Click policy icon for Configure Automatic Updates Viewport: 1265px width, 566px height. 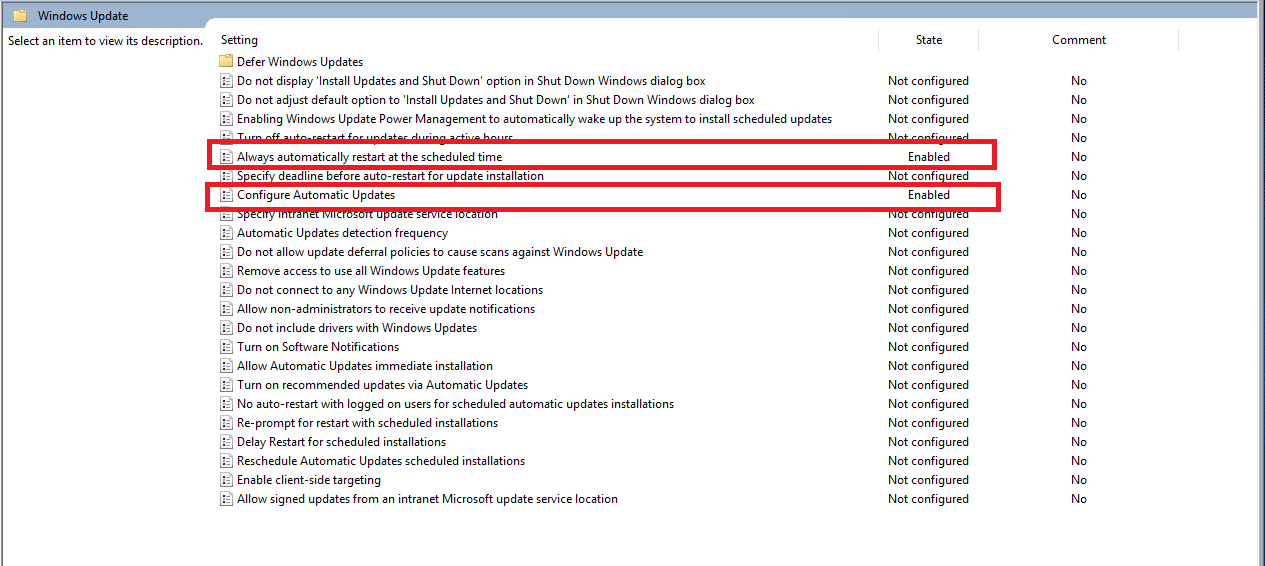[226, 195]
